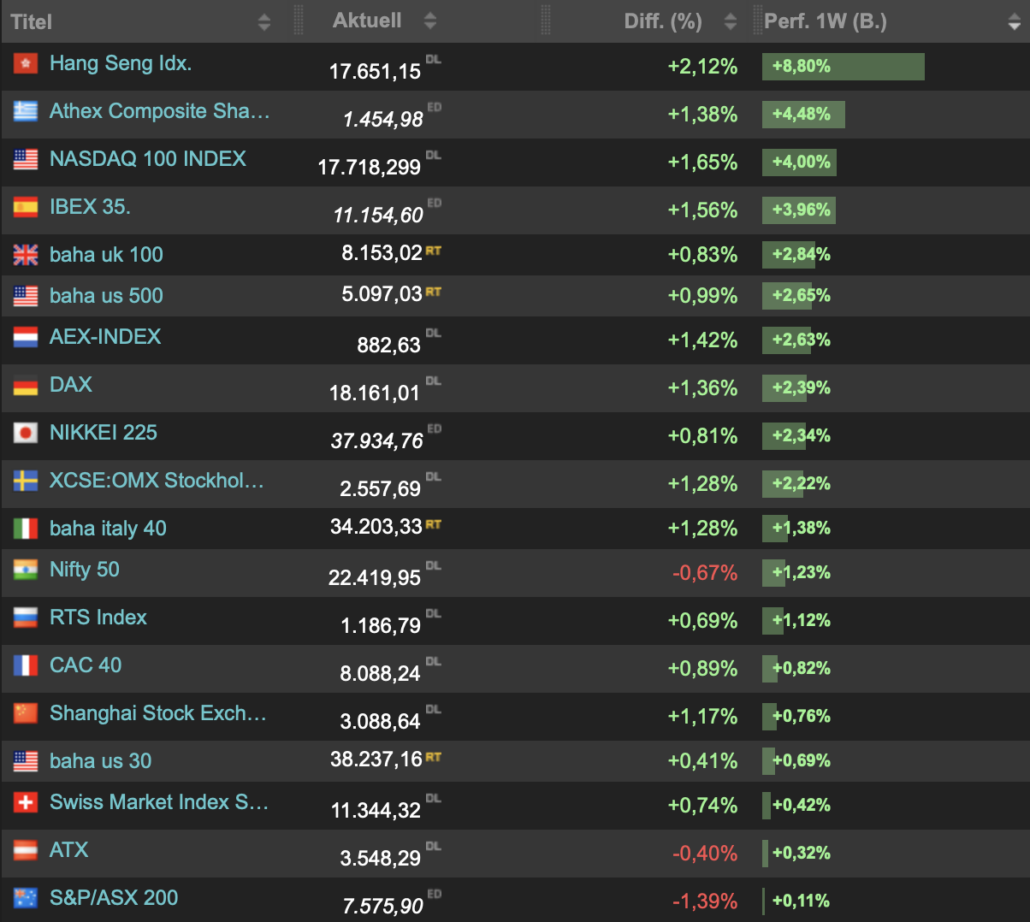Click the RT badge on baha us 500 price
1030x922 pixels.
pos(433,291)
